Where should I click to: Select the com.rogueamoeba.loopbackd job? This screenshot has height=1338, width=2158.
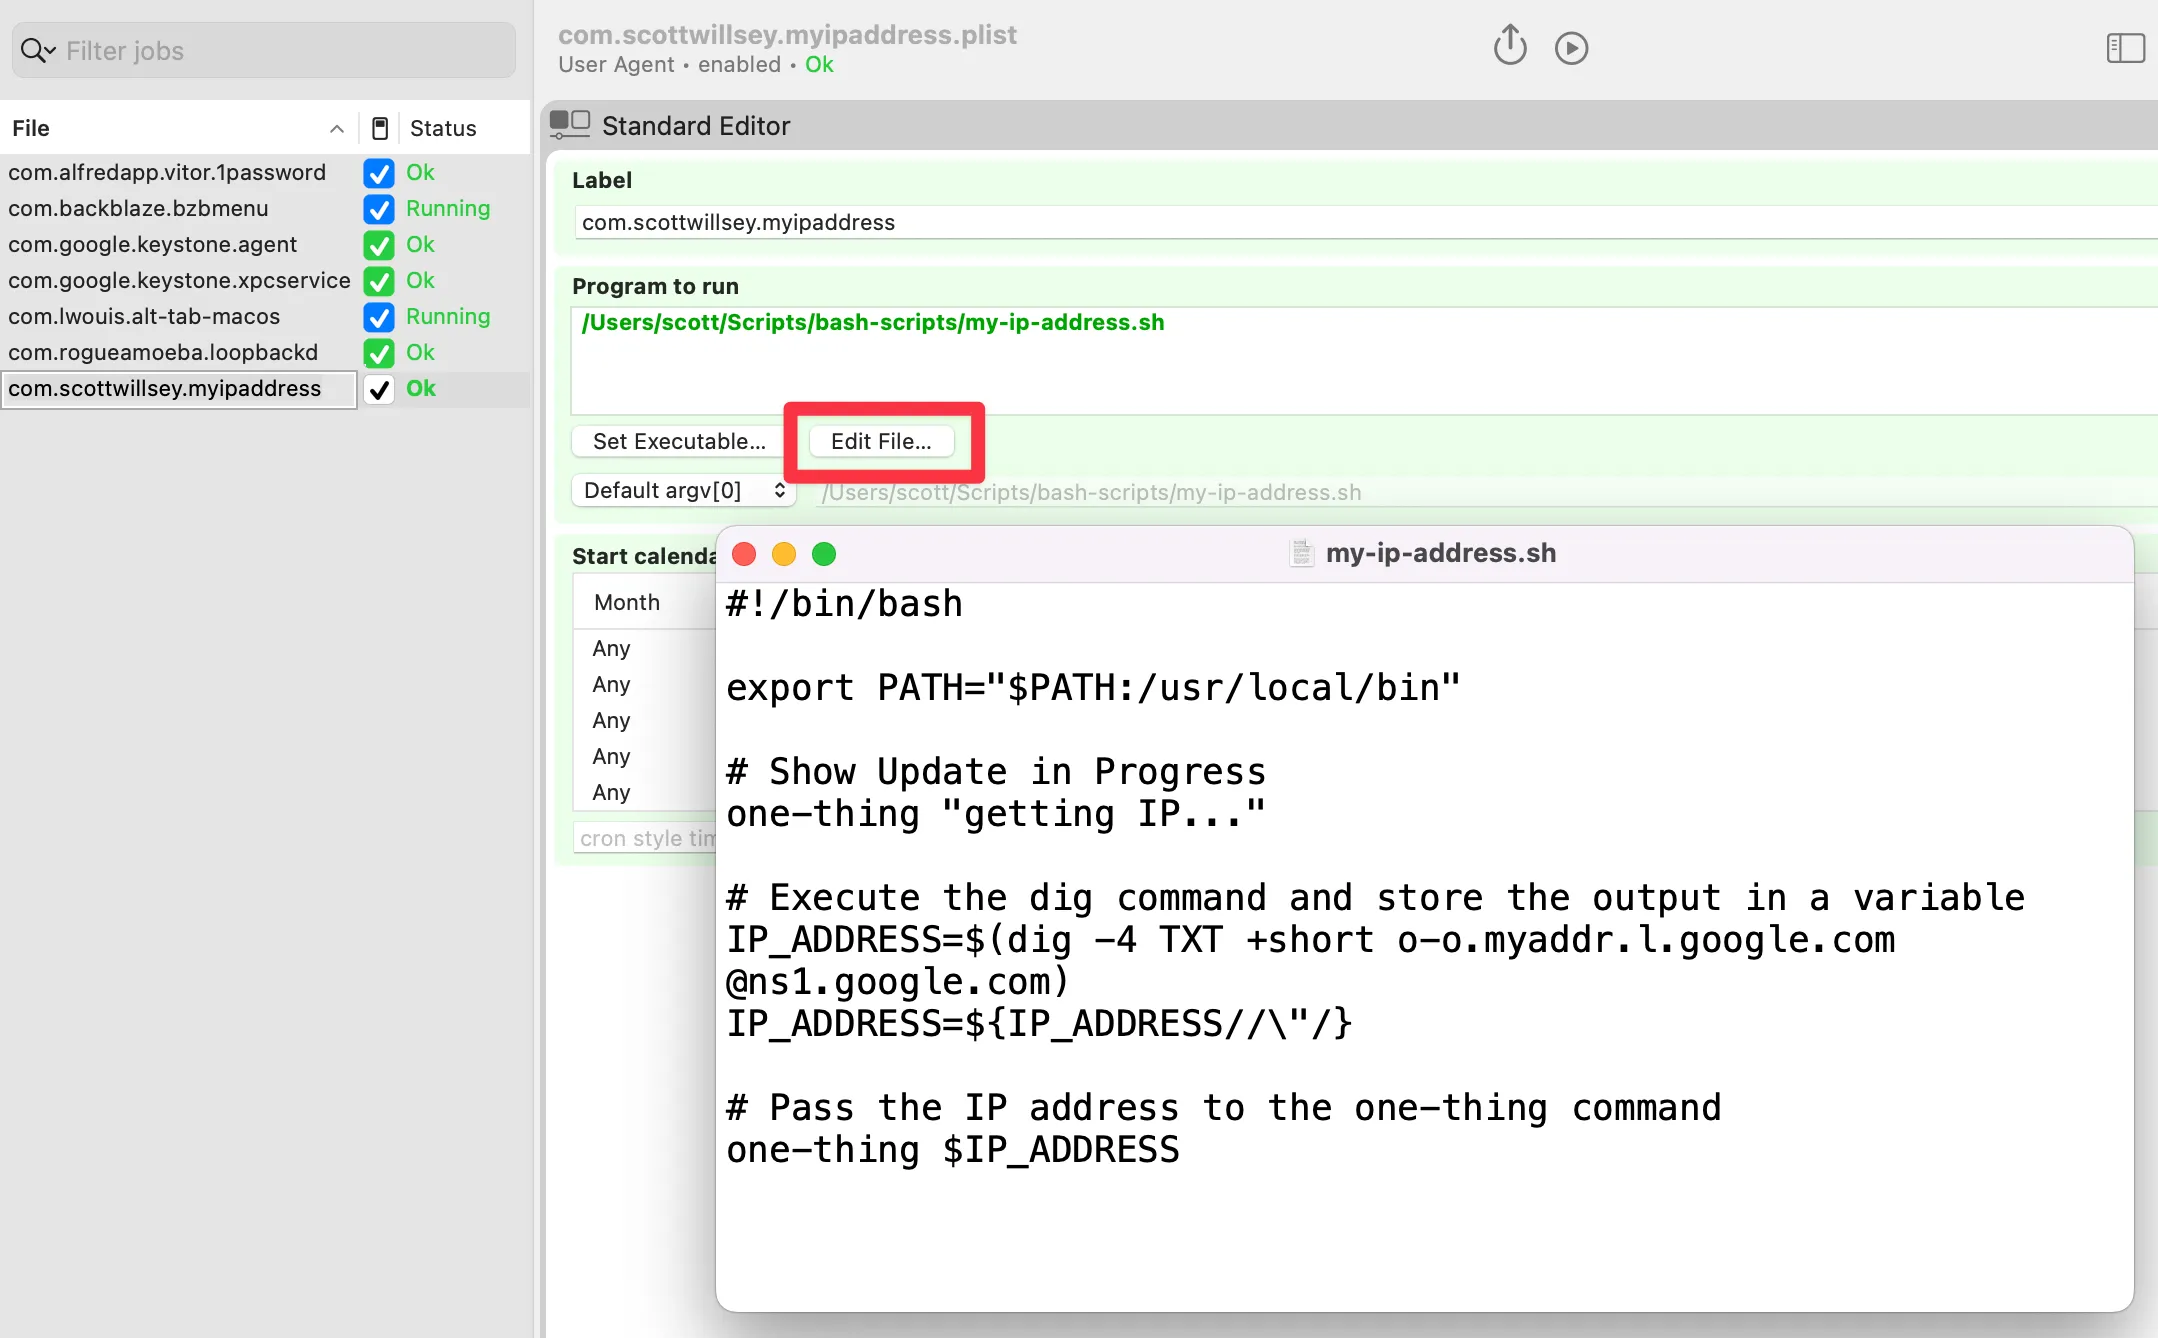[163, 352]
